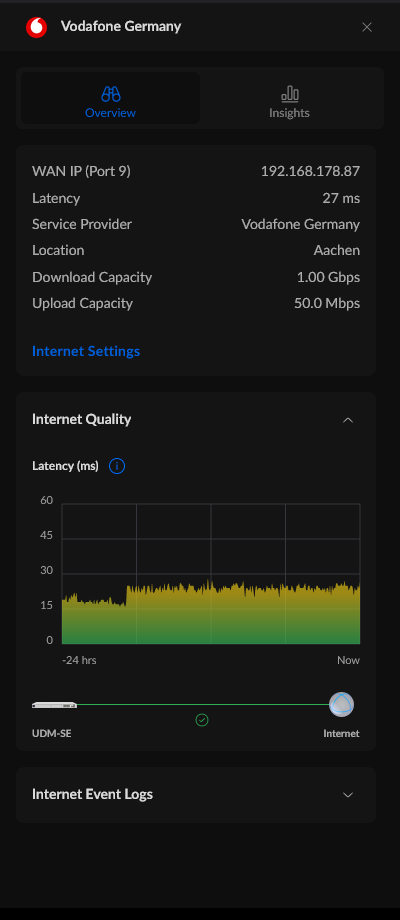400x920 pixels.
Task: Click the Overview binoculars icon
Action: coord(110,93)
